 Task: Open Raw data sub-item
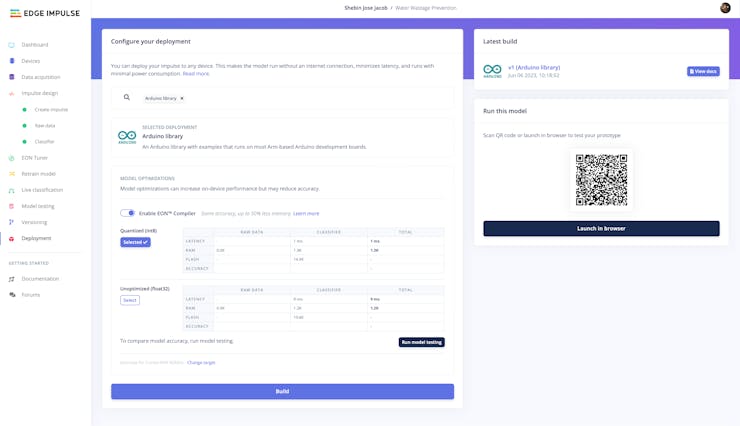coord(45,125)
